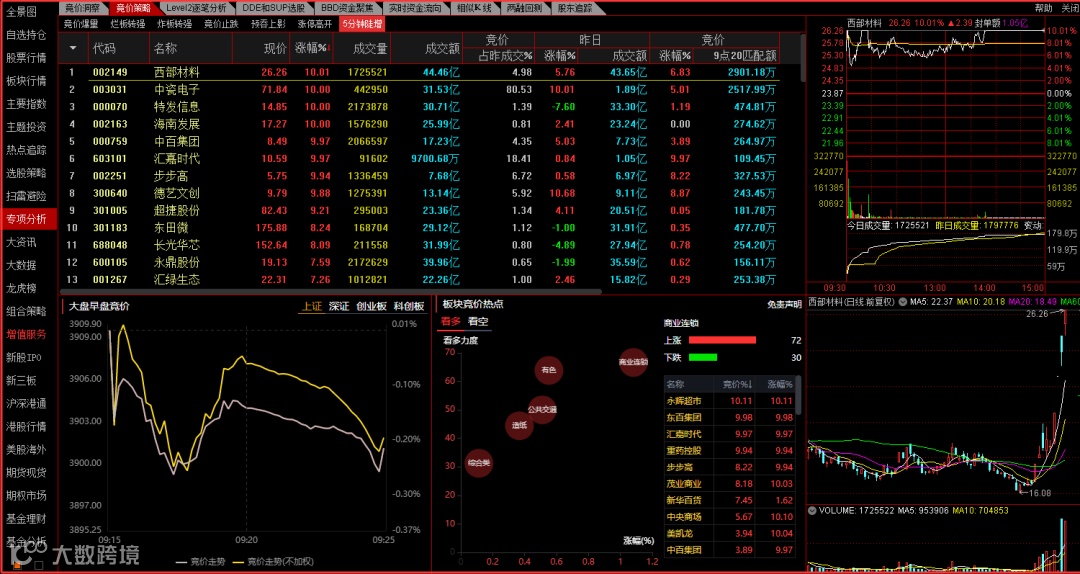Screen dimensions: 1080x574
Task: Switch to the Level2逐笔分析 tab
Action: pos(196,8)
